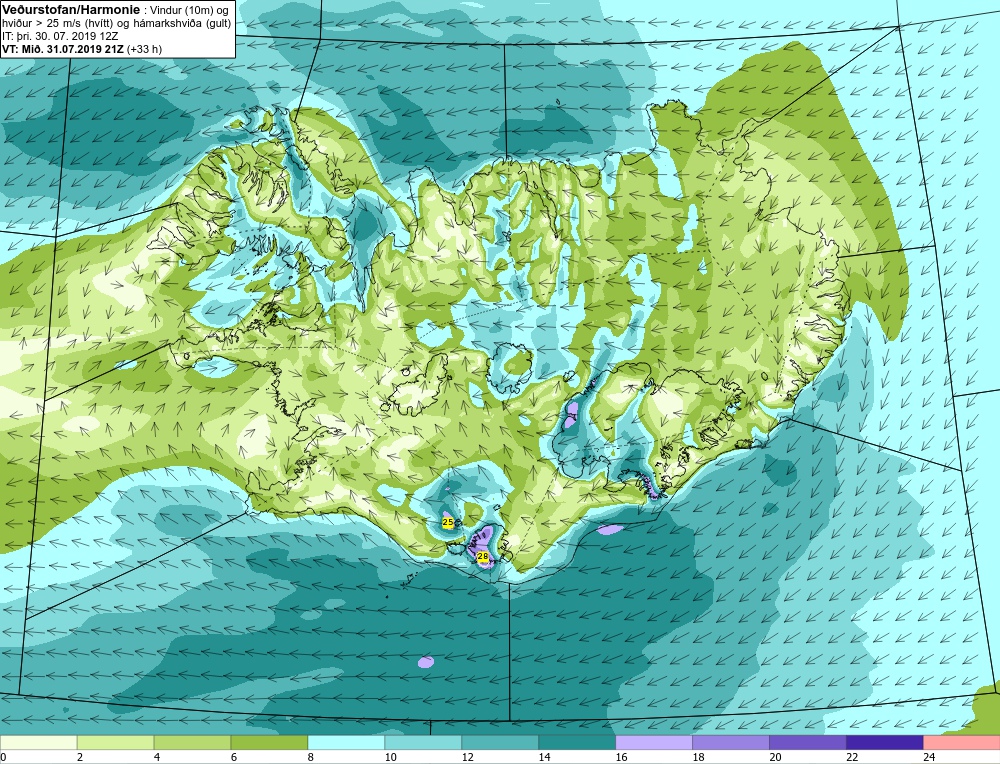Click the green 4–6 m/s legend swatch

(193, 743)
